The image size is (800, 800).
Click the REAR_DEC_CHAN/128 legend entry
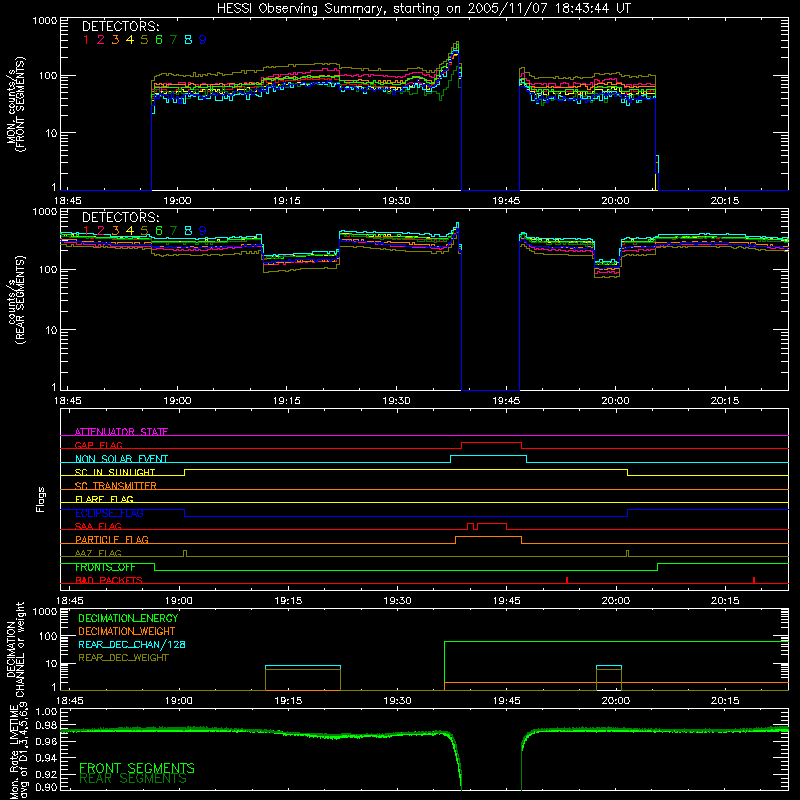tap(132, 645)
